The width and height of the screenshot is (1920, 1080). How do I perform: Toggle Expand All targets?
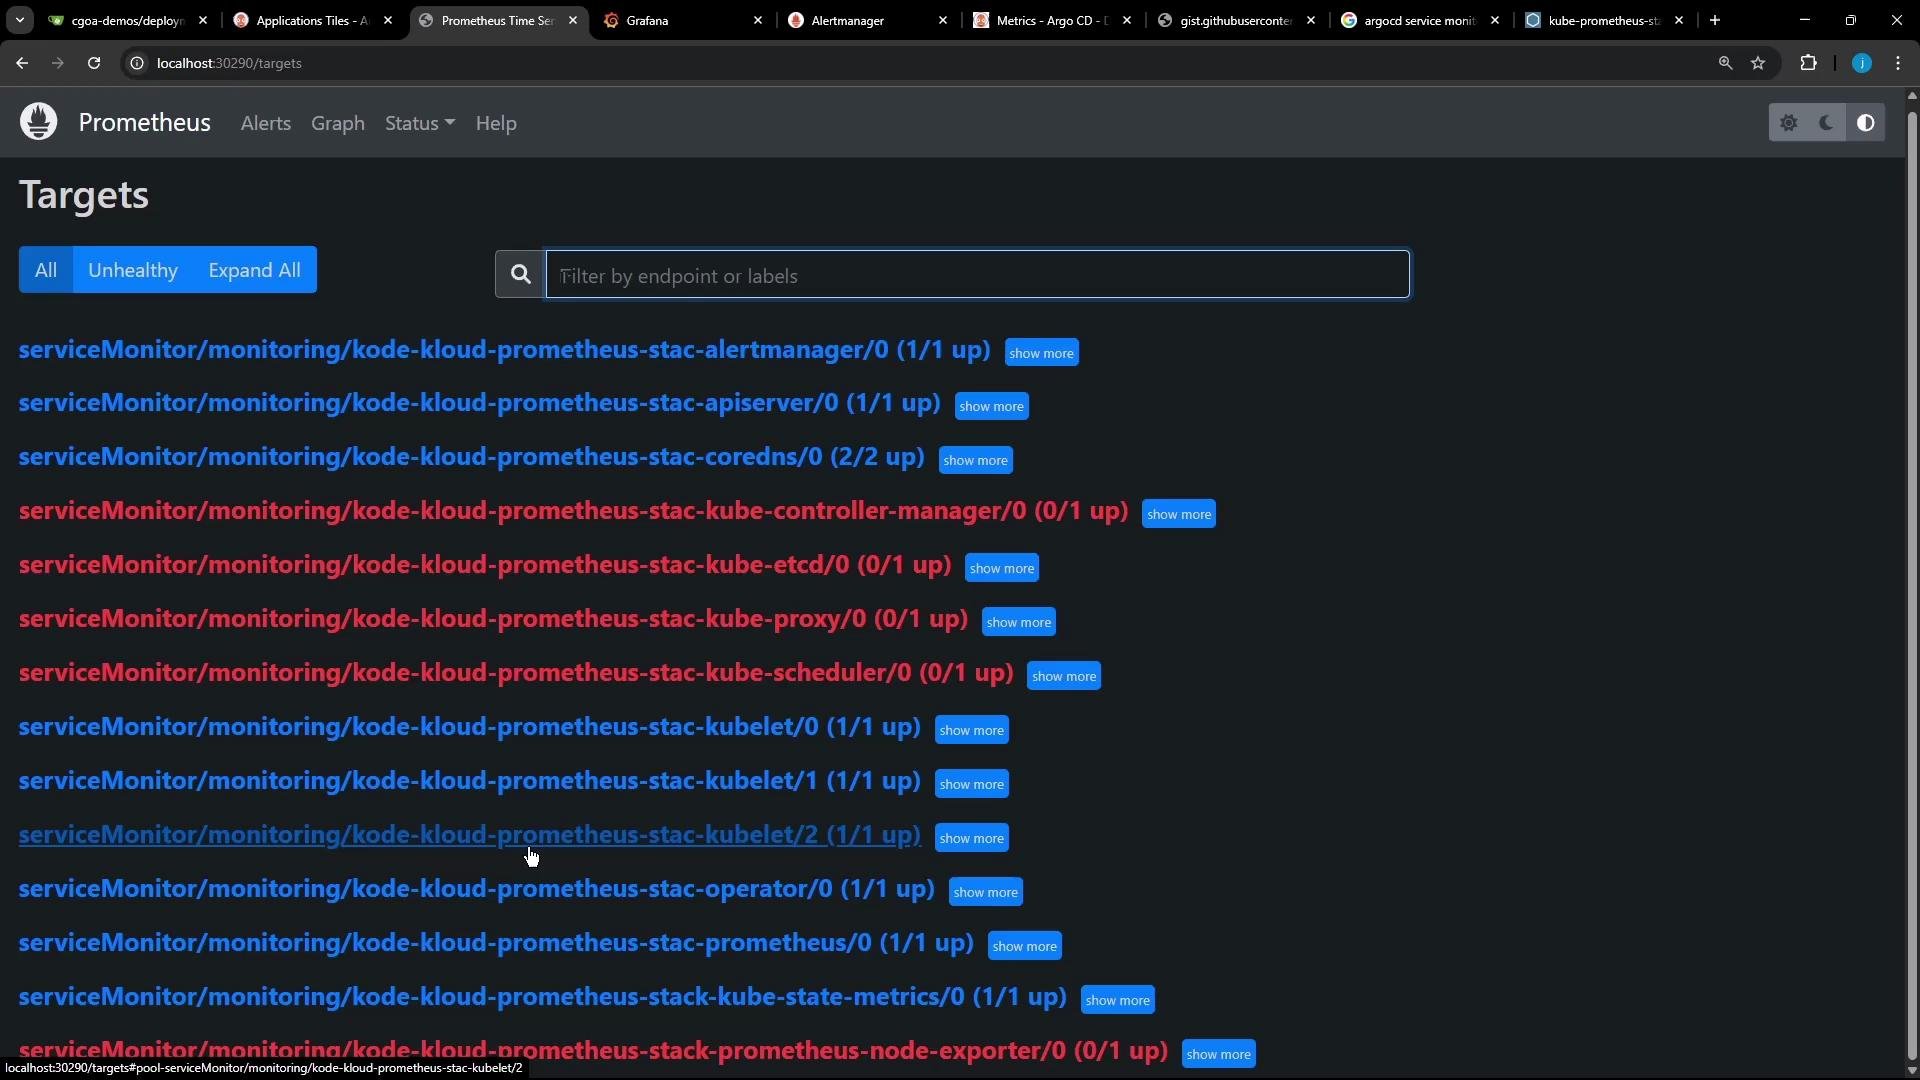(254, 270)
